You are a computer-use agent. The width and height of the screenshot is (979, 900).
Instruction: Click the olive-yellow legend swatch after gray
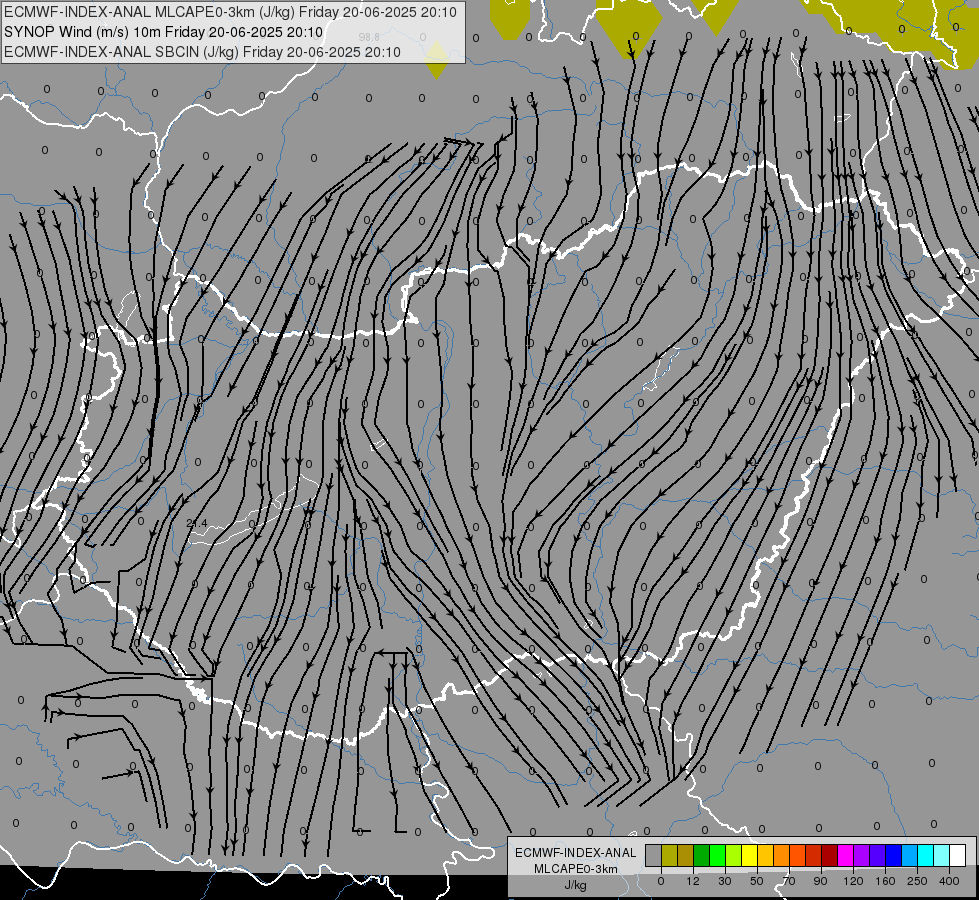[x=669, y=856]
